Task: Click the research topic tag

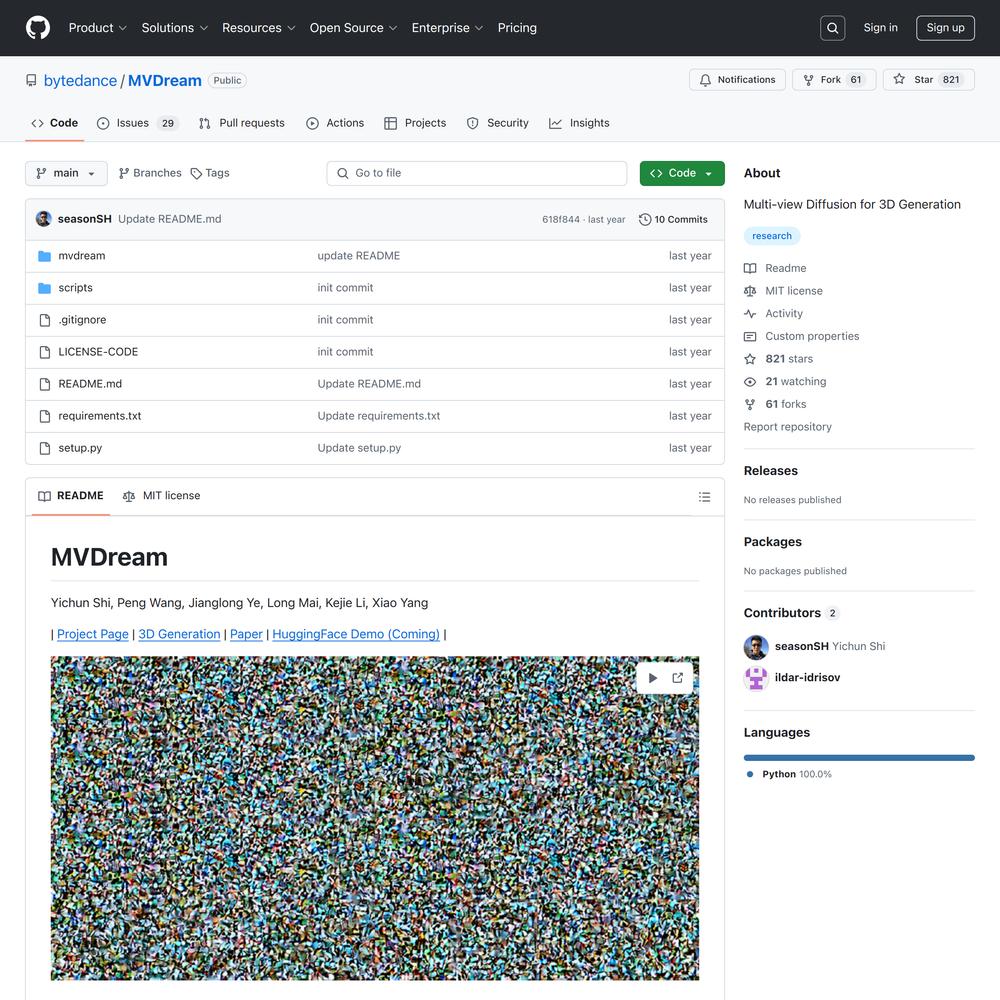Action: coord(772,236)
